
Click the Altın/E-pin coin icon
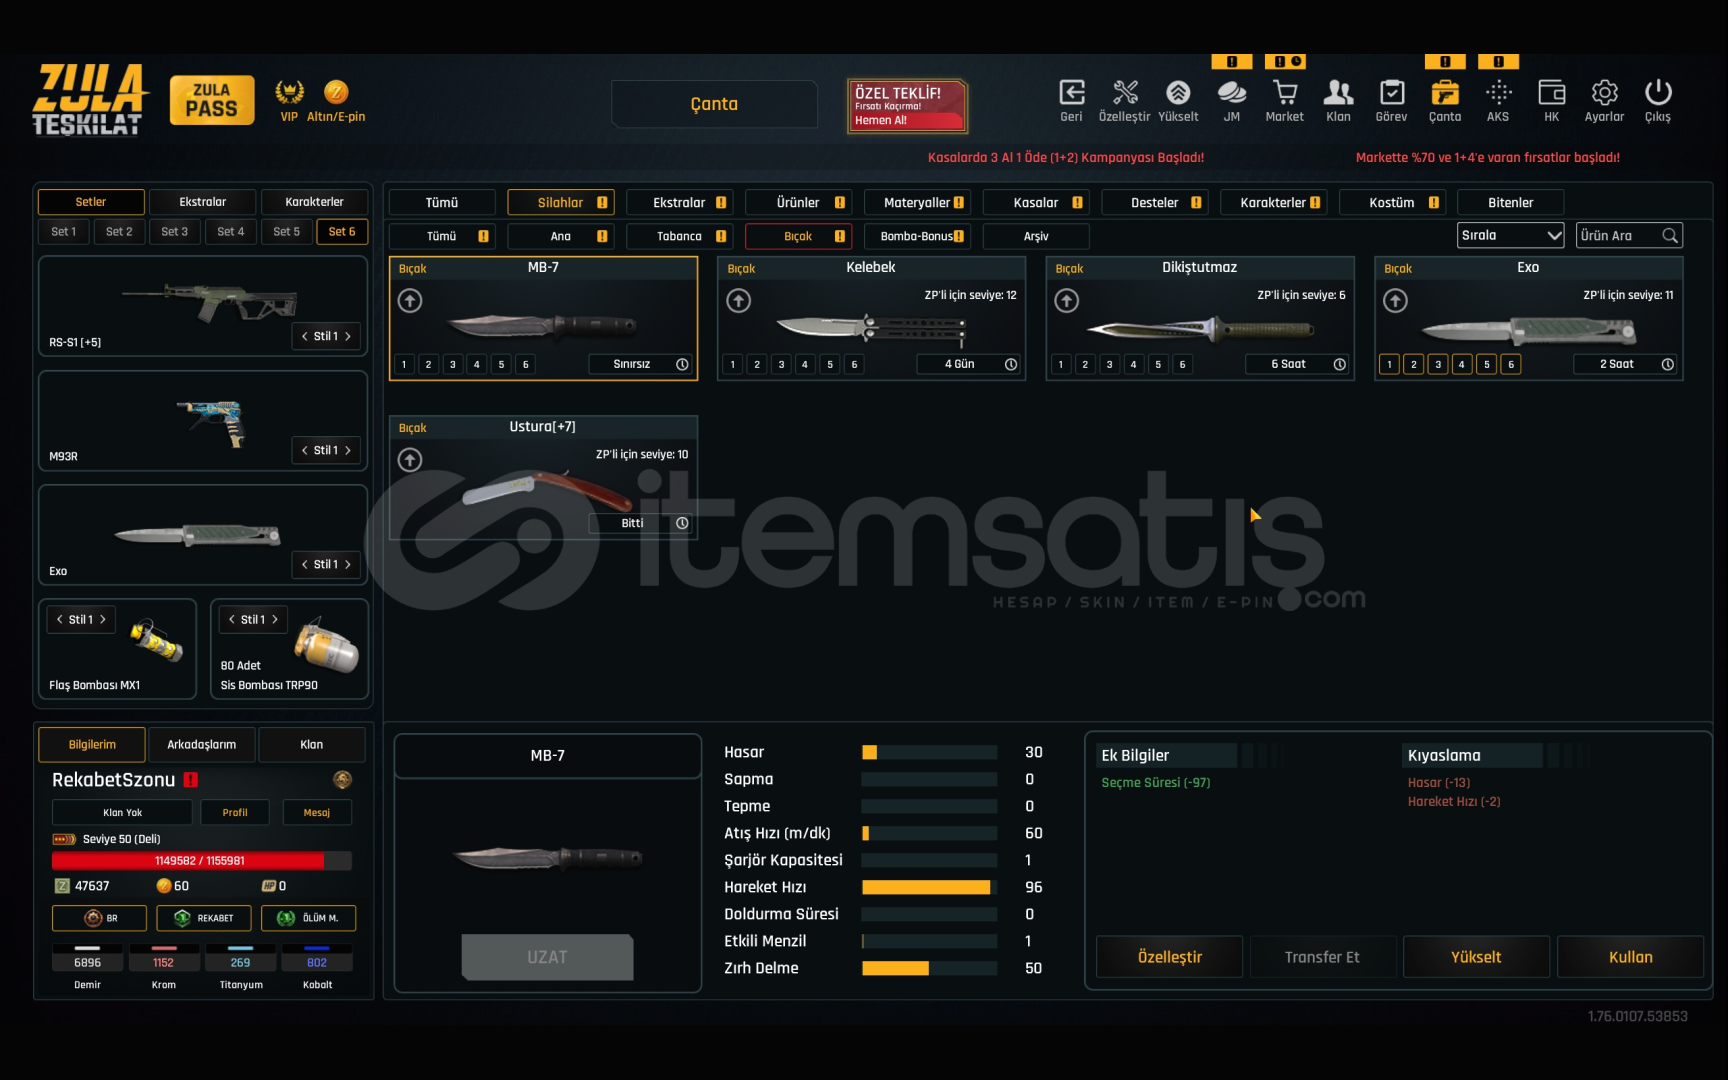[336, 92]
